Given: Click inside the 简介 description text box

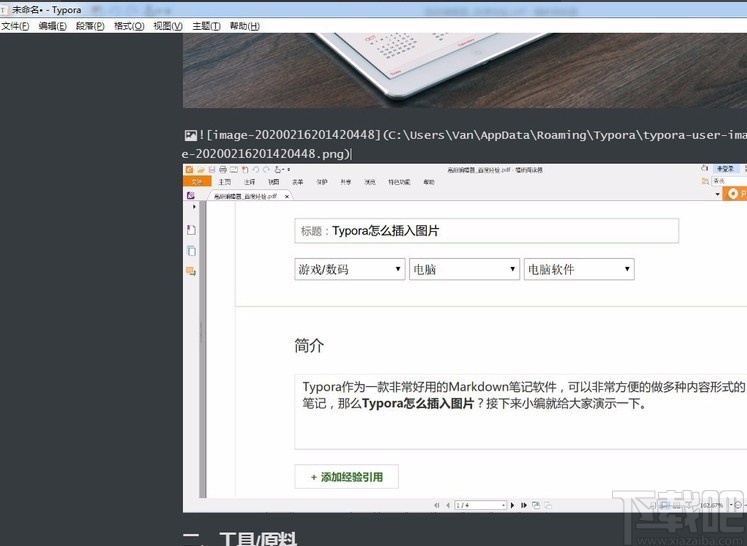Looking at the screenshot, I should (521, 412).
